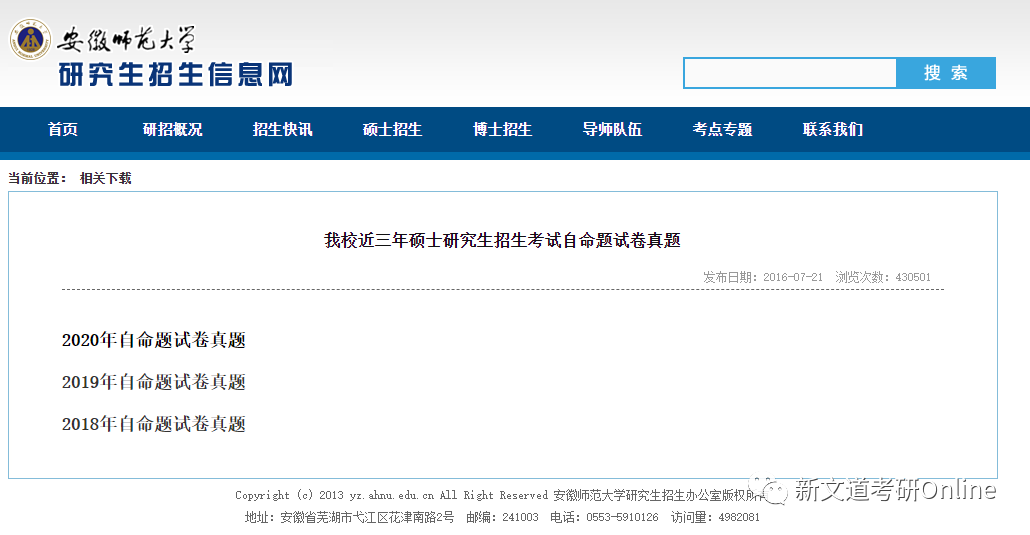
Task: Select 招生快讯 from the navigation bar
Action: (282, 129)
